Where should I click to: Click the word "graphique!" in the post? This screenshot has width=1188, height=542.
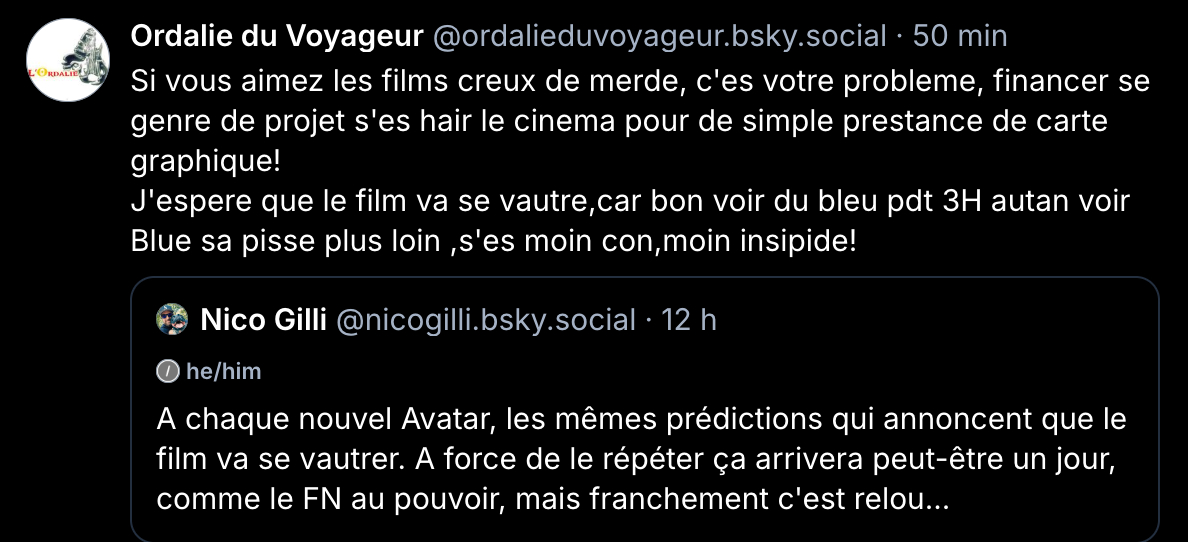point(207,161)
